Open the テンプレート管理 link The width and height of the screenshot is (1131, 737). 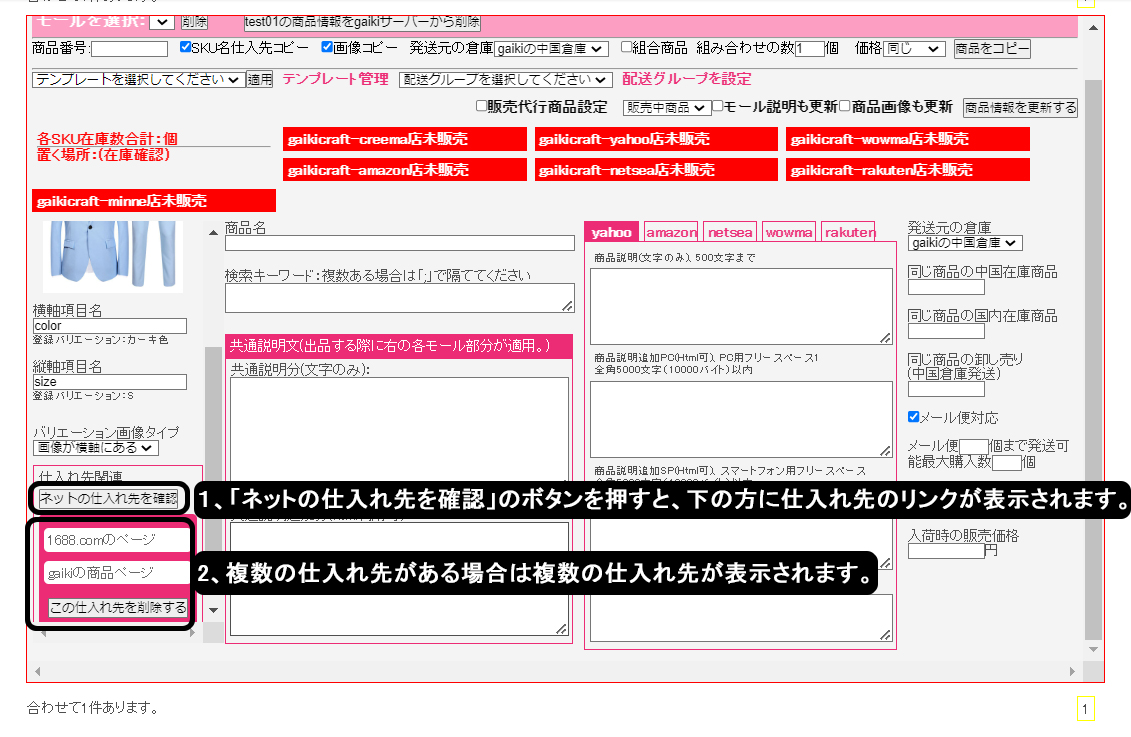(x=335, y=79)
